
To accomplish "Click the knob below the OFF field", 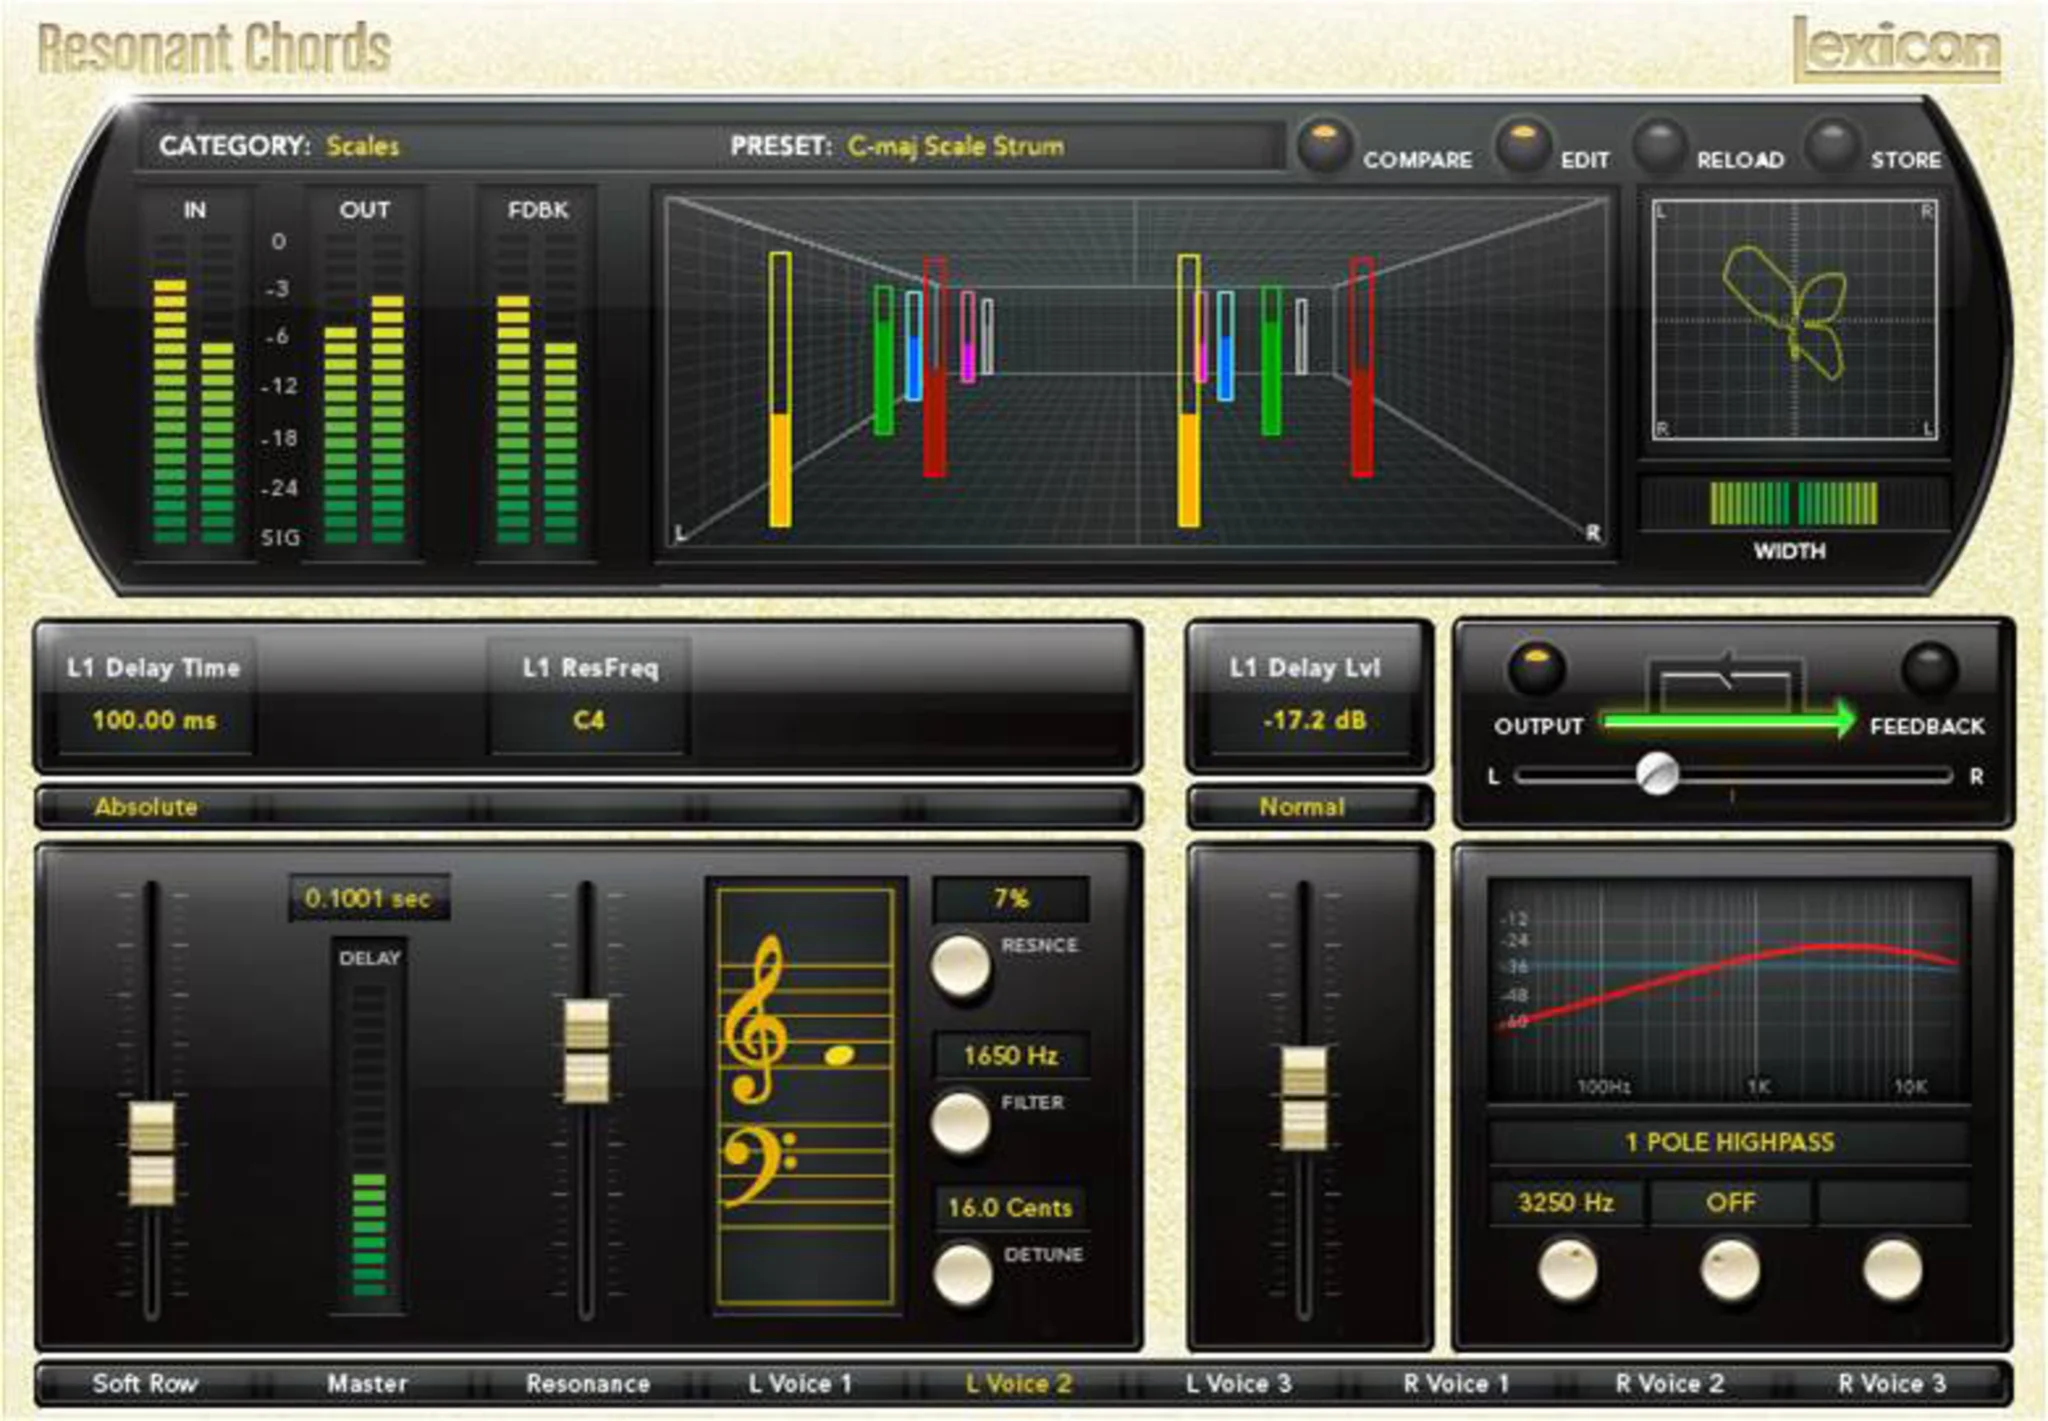I will (x=1729, y=1269).
